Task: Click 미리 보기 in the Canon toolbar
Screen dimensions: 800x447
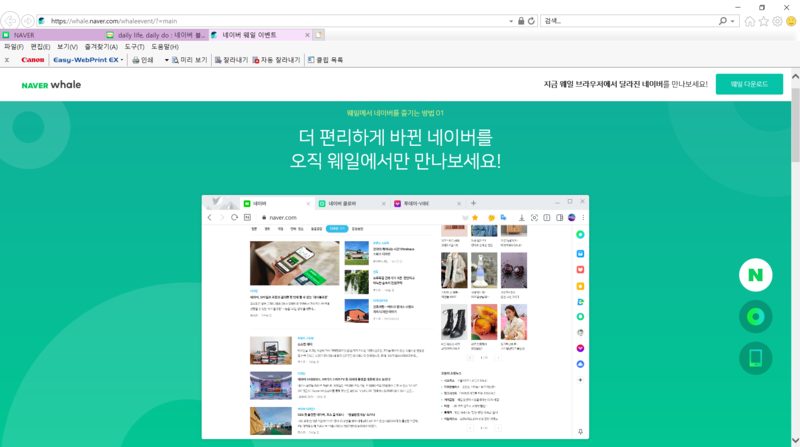Action: [x=189, y=60]
